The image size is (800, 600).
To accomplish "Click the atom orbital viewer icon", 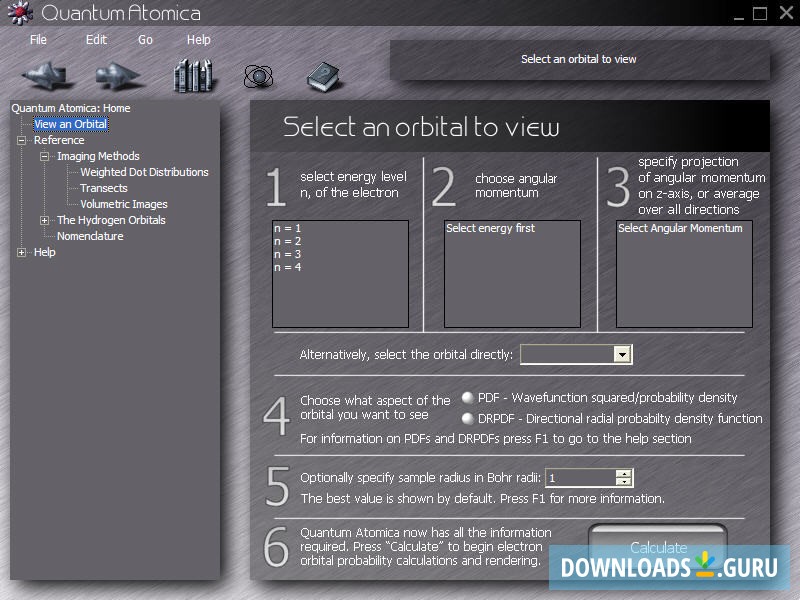I will 258,77.
